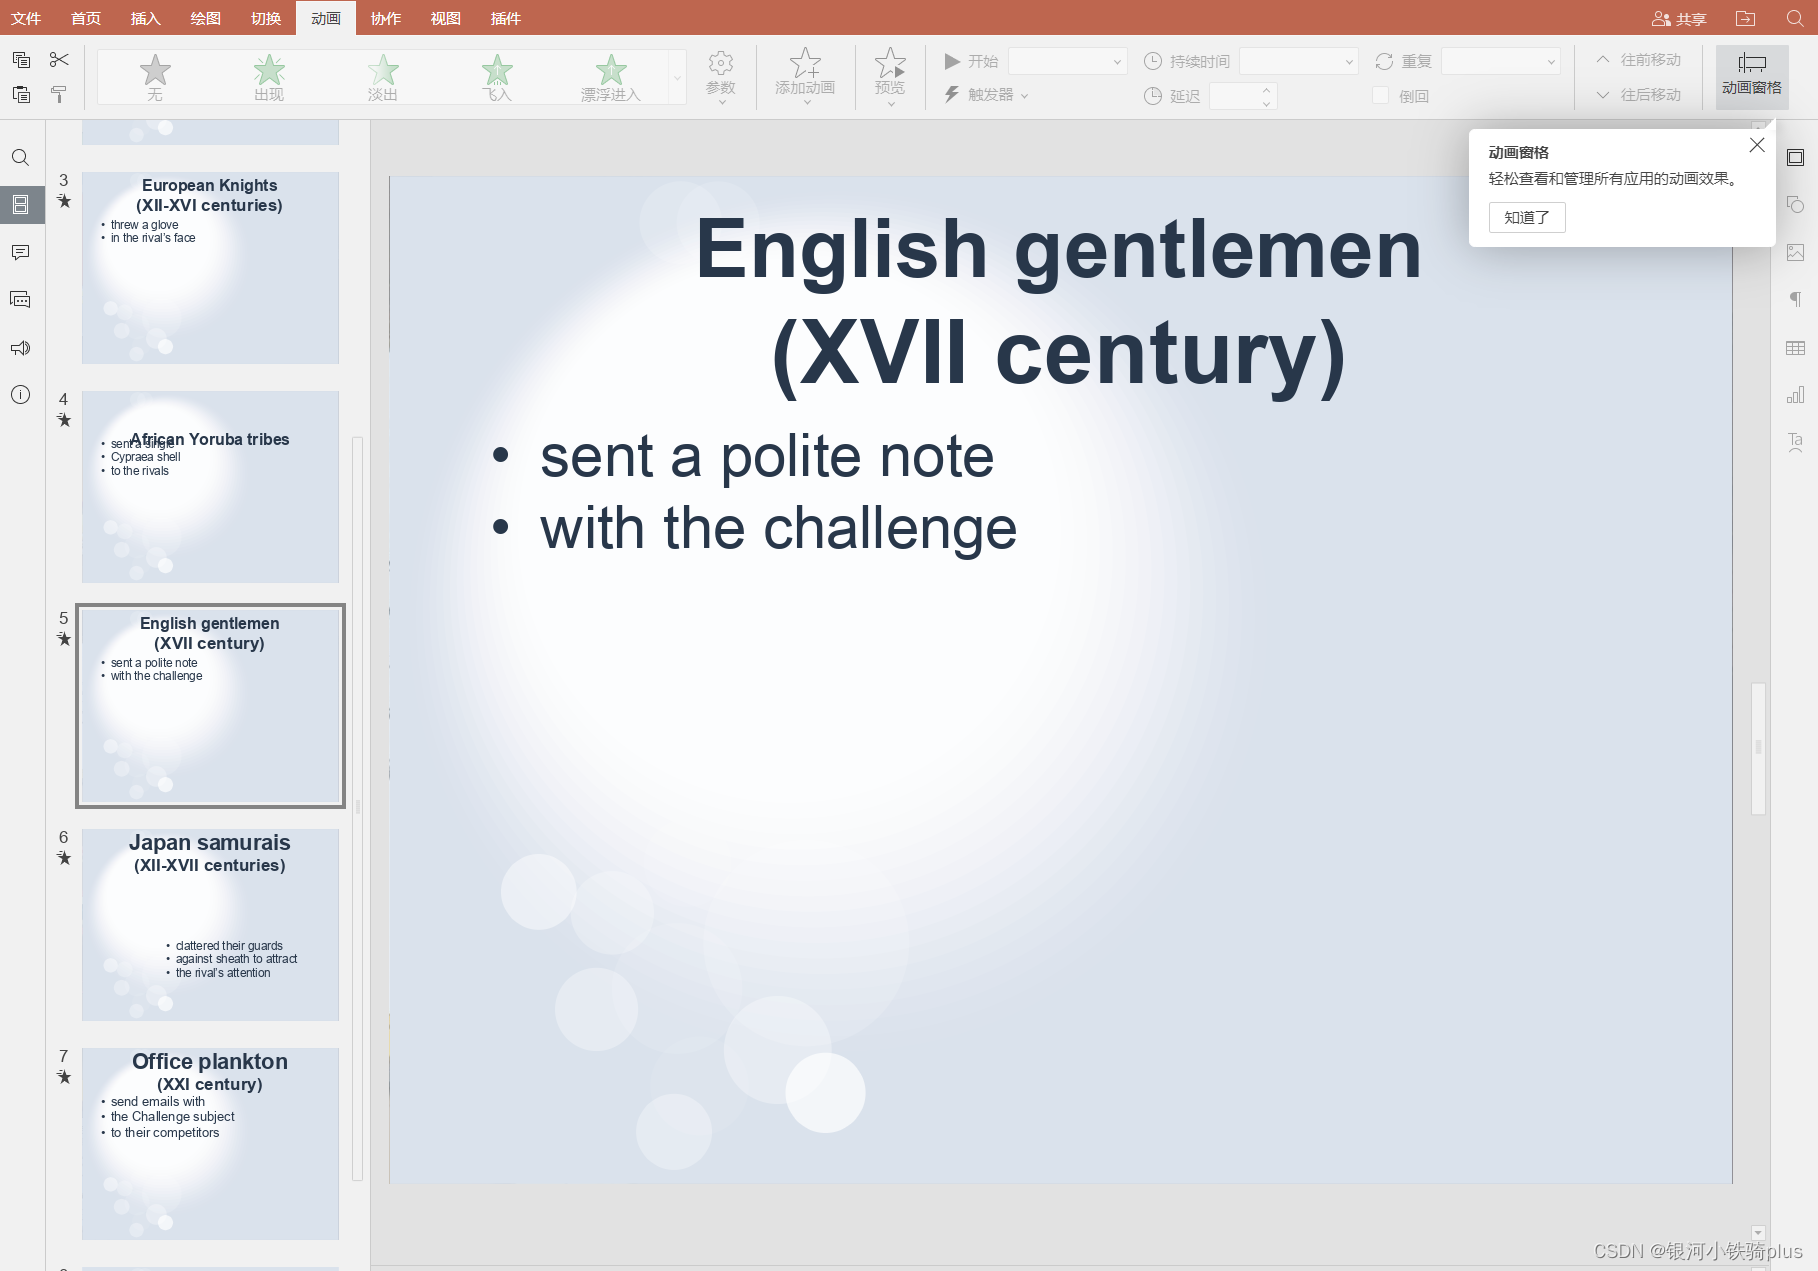Click the 知道了 got it button
The width and height of the screenshot is (1818, 1271).
(1527, 217)
